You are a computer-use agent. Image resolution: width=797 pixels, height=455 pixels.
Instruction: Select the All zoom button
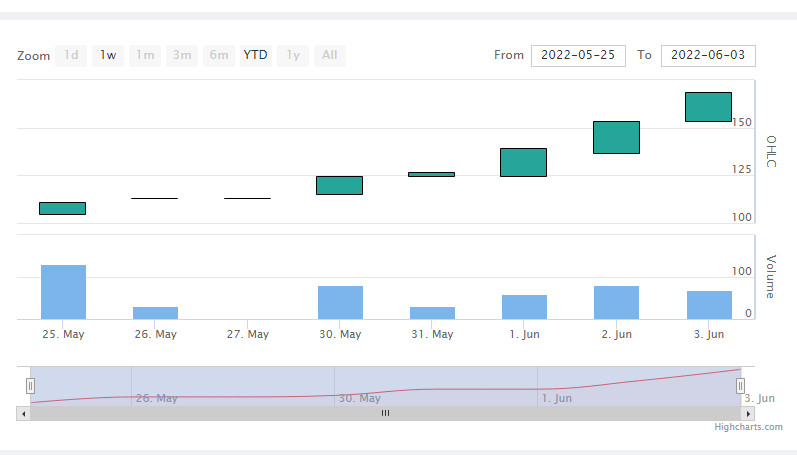(330, 55)
